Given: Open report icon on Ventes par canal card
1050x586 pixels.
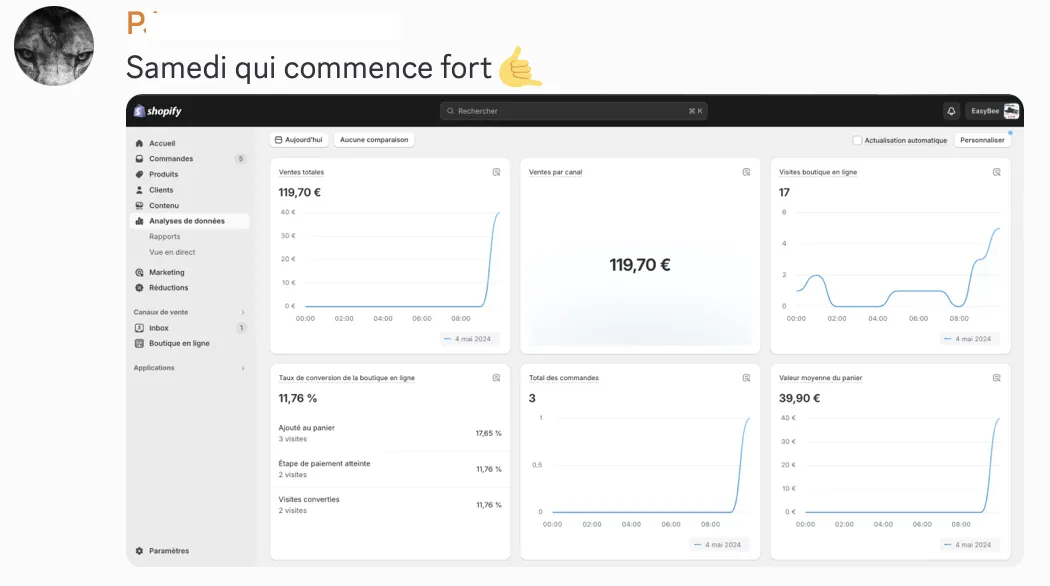Looking at the screenshot, I should coord(746,172).
